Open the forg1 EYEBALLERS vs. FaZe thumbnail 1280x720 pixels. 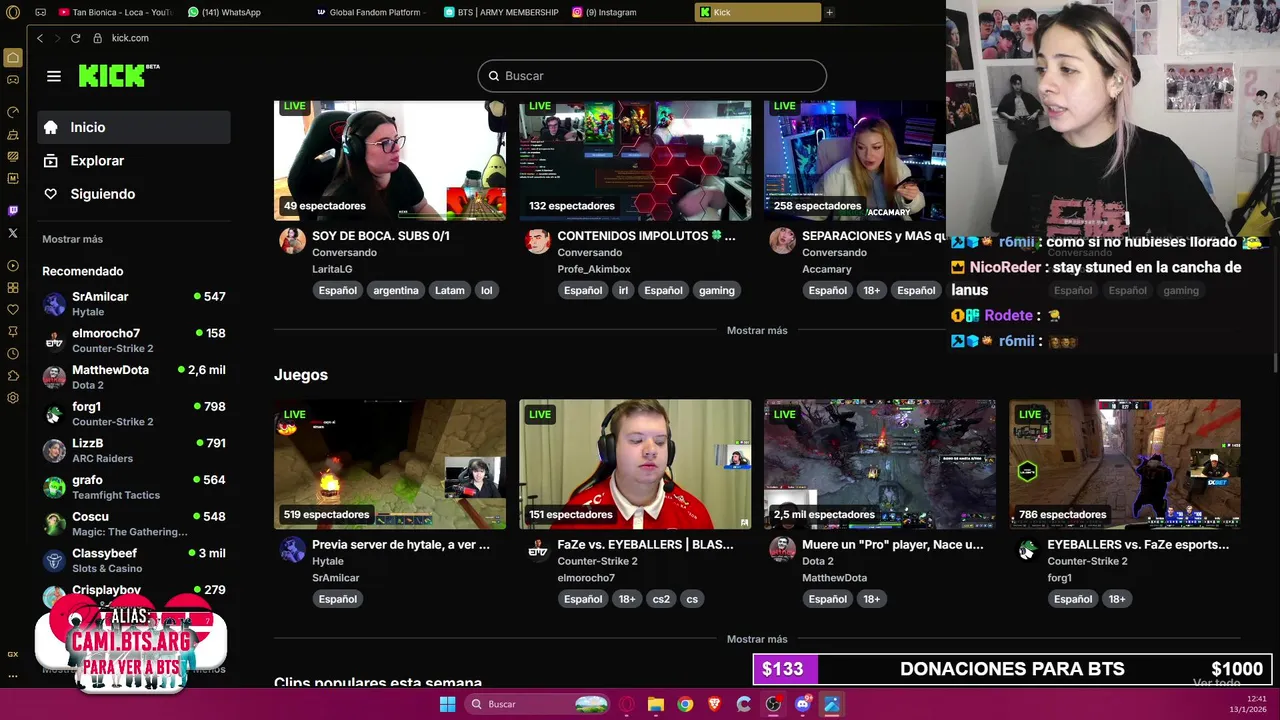click(x=1125, y=464)
